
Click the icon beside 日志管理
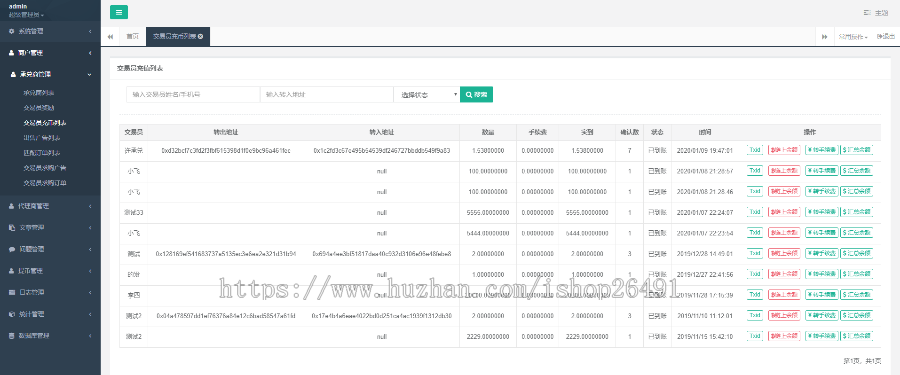[11, 292]
